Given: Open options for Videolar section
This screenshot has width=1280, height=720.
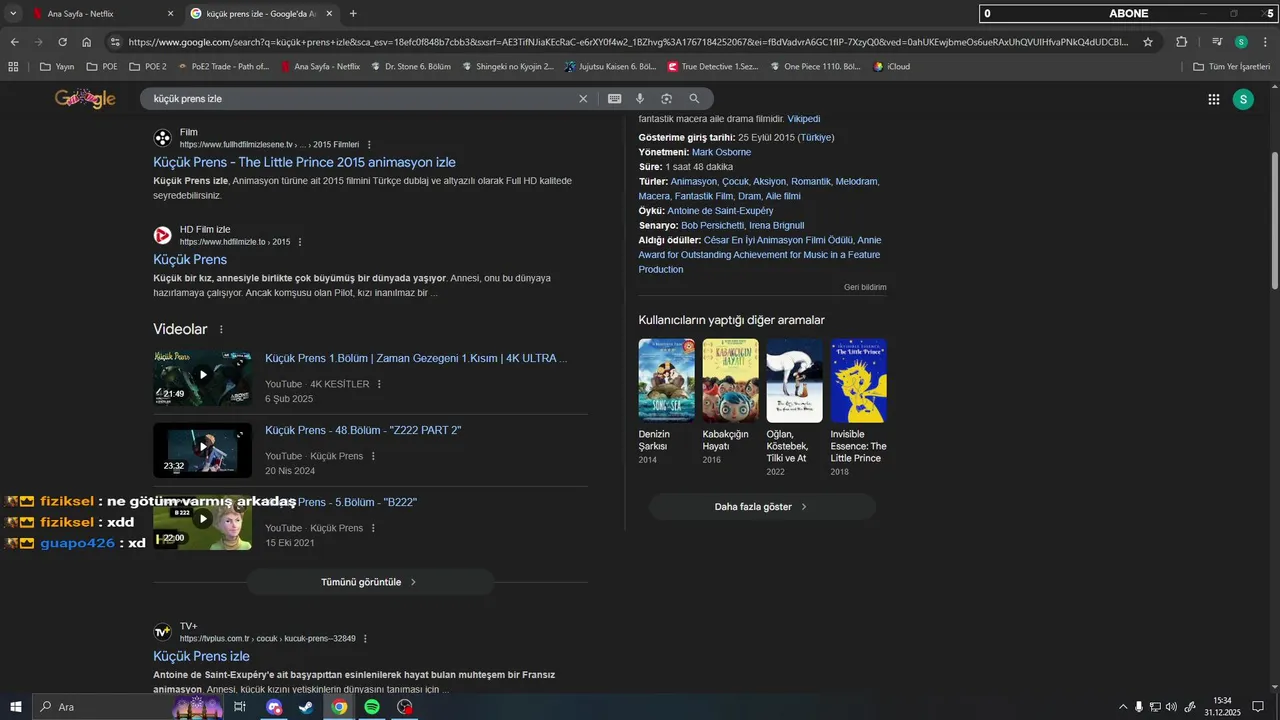Looking at the screenshot, I should (x=221, y=330).
